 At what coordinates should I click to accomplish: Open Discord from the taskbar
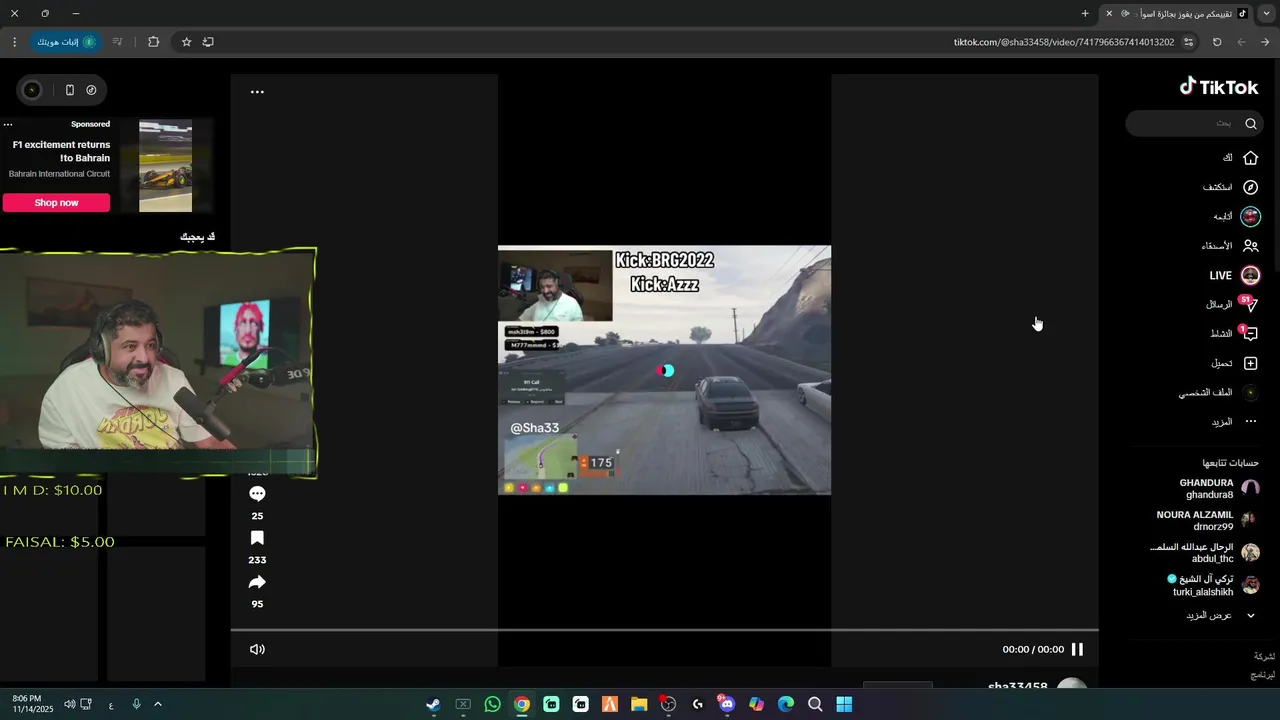(727, 704)
